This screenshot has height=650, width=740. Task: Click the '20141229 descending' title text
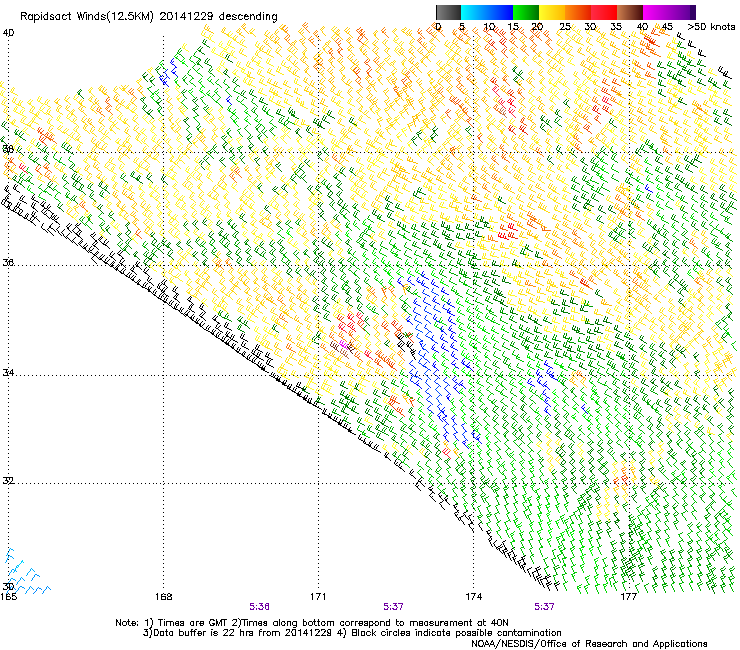tap(219, 17)
